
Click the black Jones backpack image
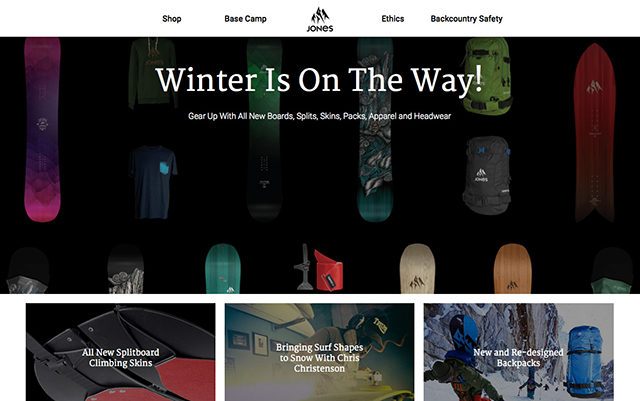tap(487, 175)
